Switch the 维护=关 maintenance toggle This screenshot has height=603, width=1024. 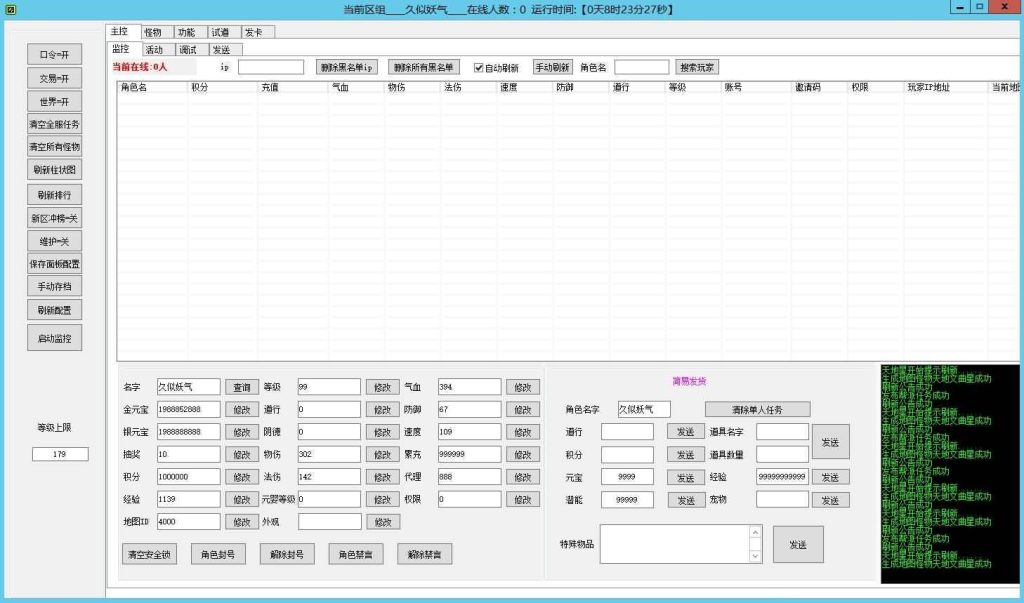click(54, 241)
